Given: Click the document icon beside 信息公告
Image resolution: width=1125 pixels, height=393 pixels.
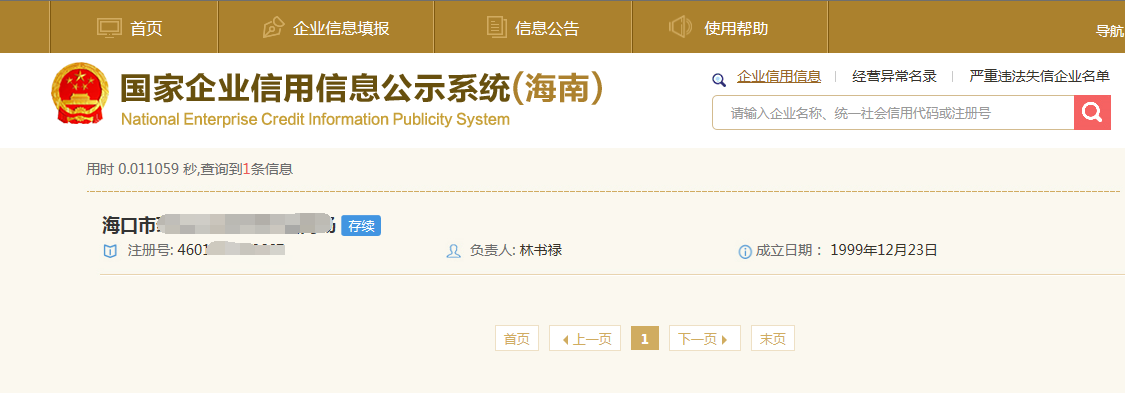Looking at the screenshot, I should (496, 27).
